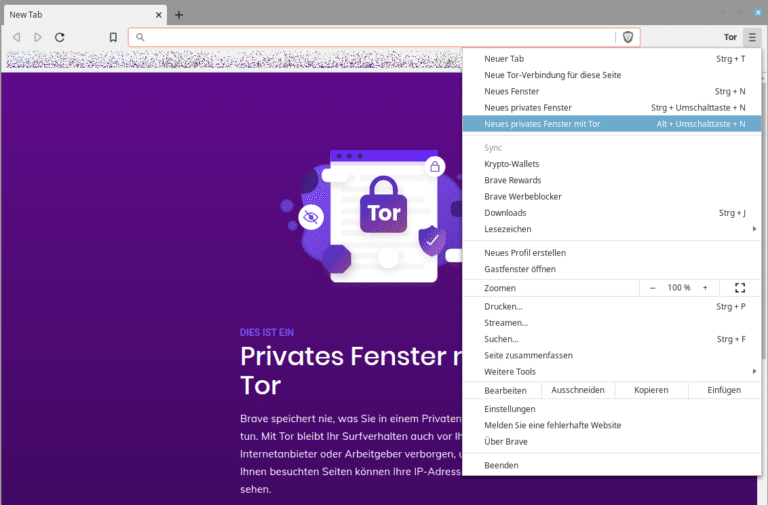Click Ausschneiden in the Bearbeiten row
Screen dimensions: 768x505
pos(578,390)
